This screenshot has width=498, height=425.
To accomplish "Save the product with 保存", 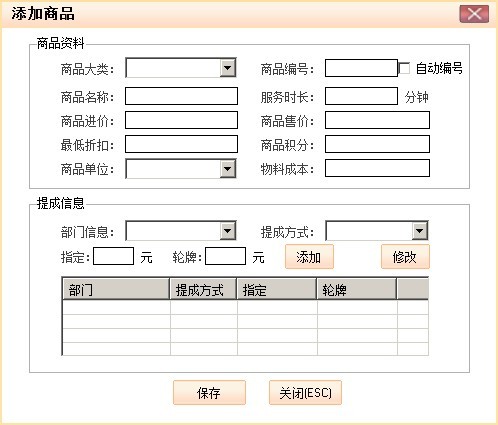I will (209, 393).
